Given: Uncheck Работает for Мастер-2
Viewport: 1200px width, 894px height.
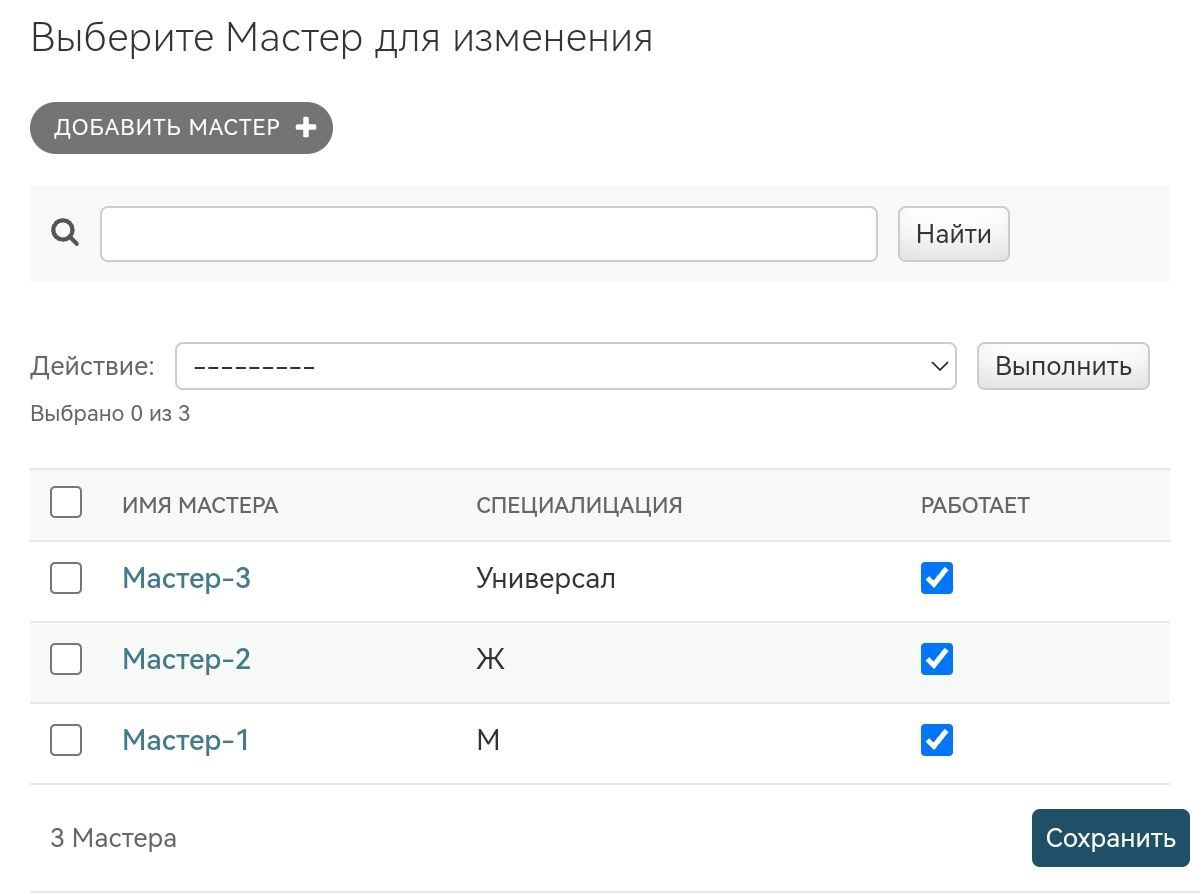Looking at the screenshot, I should (x=937, y=659).
